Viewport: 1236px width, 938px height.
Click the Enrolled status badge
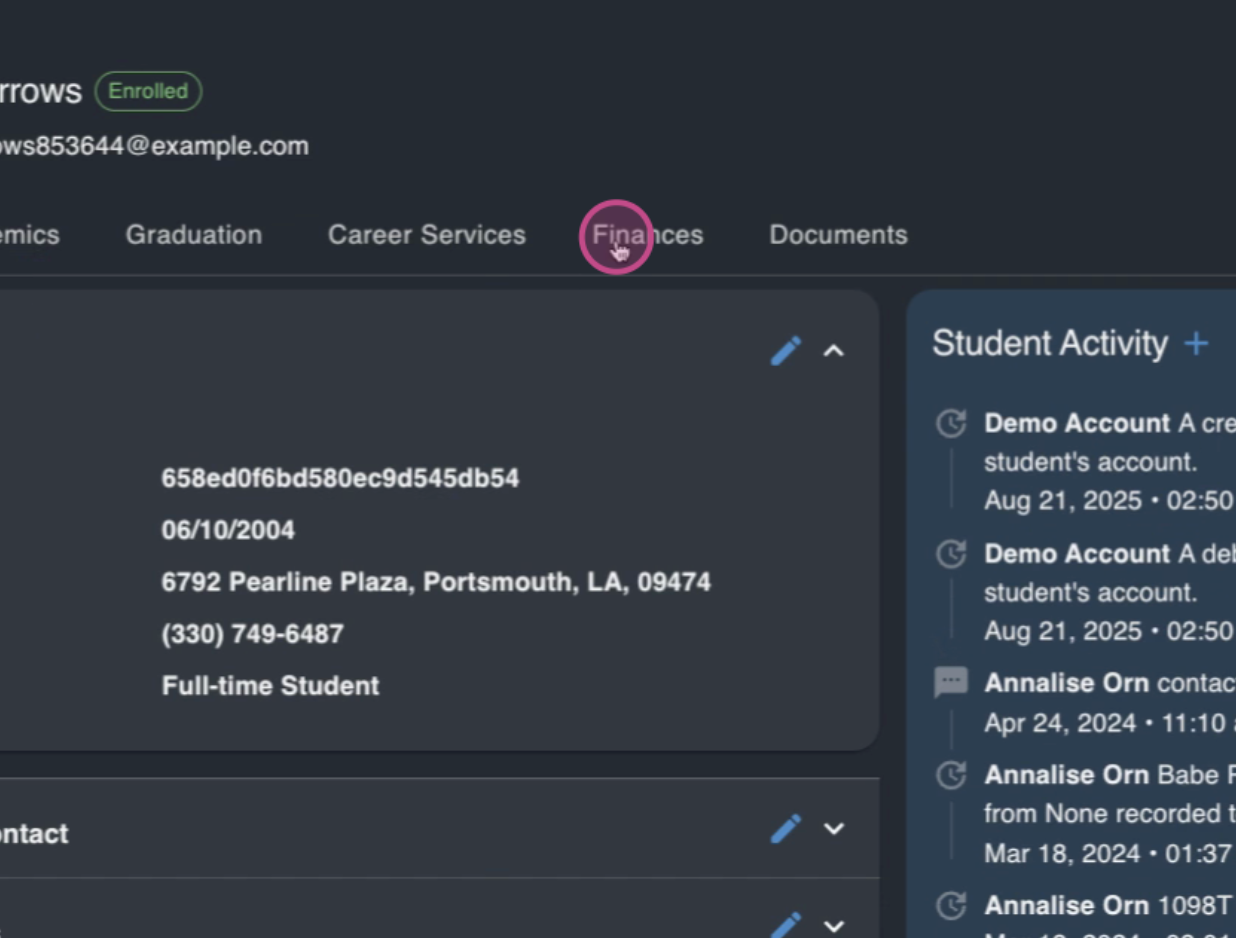[148, 91]
